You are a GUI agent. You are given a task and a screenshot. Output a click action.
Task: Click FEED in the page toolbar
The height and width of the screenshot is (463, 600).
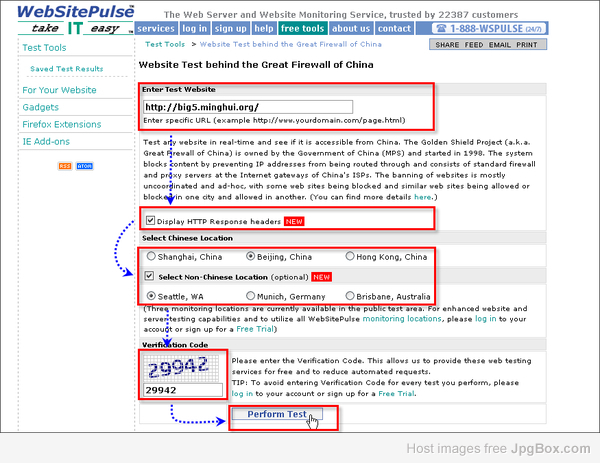pyautogui.click(x=474, y=45)
